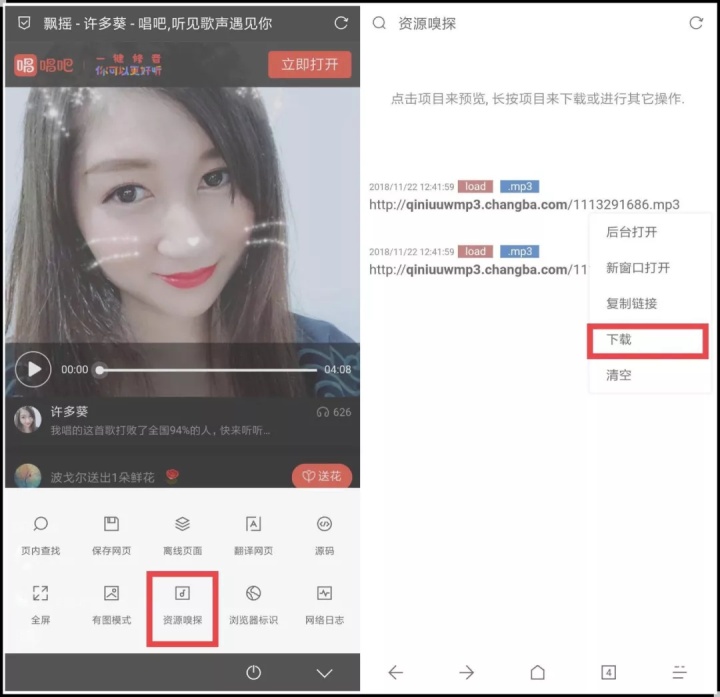Reload the Changba page in the left screen
This screenshot has height=697, width=720.
[x=341, y=22]
